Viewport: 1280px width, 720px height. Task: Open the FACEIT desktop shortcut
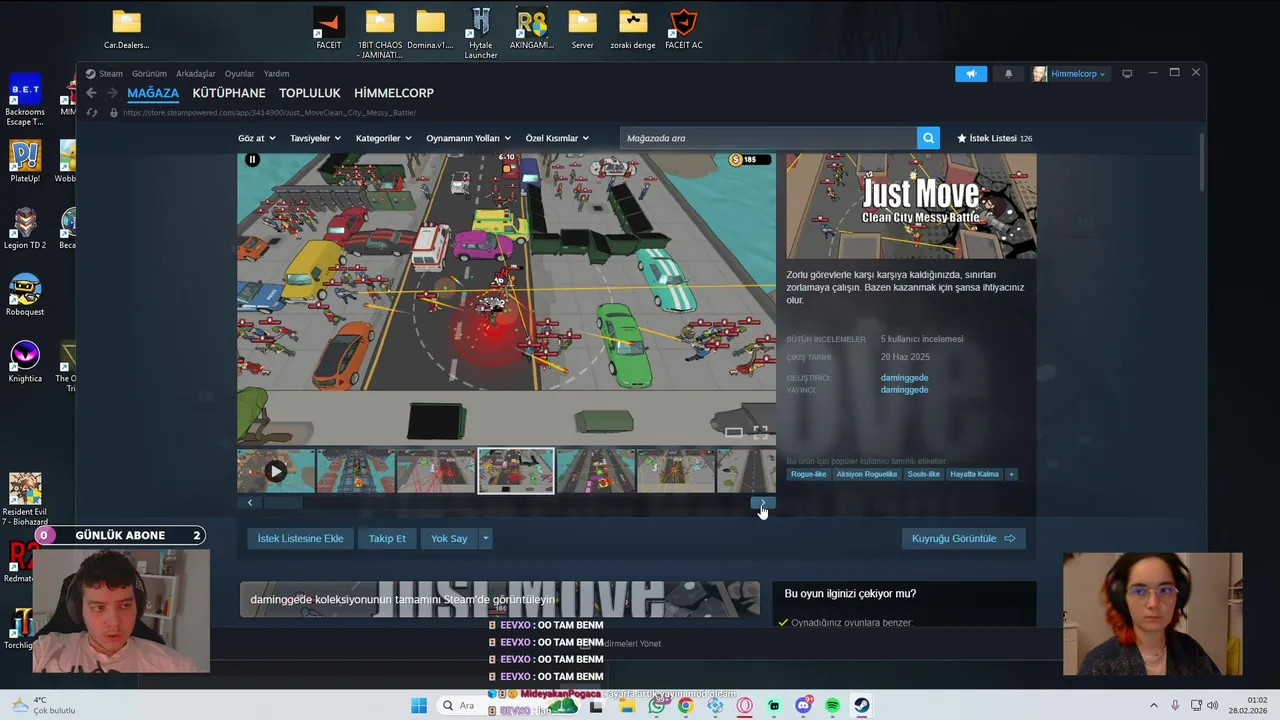click(x=328, y=29)
